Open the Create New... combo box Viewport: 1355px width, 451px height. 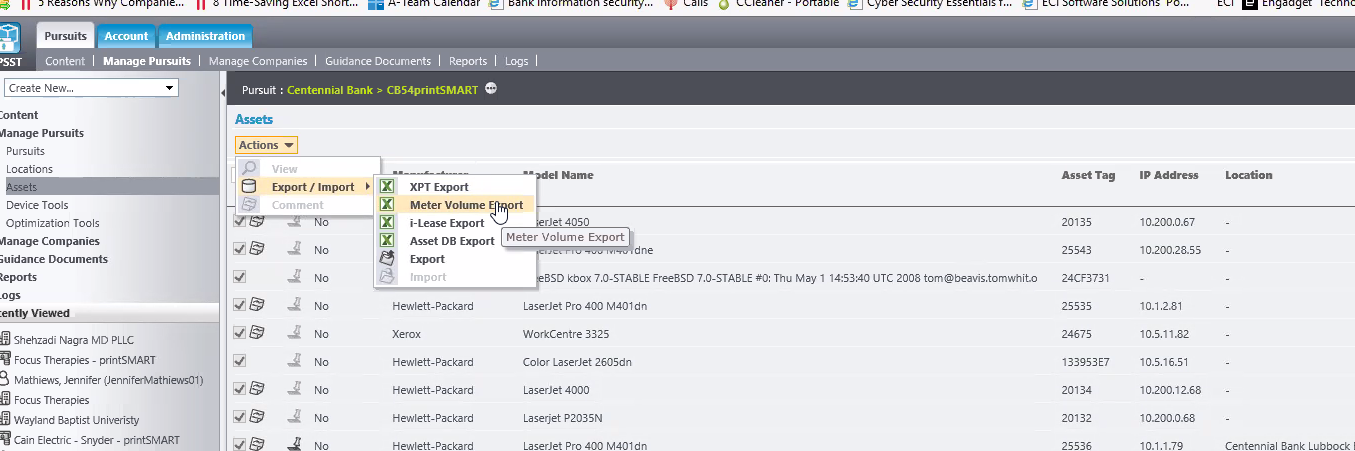[x=90, y=88]
